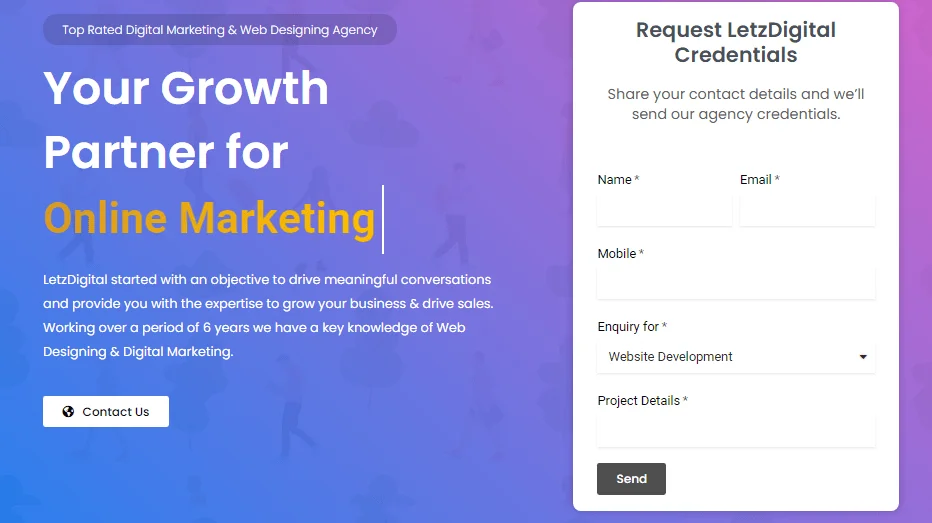Image resolution: width=932 pixels, height=523 pixels.
Task: Expand Enquiry for using the dropdown arrow
Action: (863, 357)
